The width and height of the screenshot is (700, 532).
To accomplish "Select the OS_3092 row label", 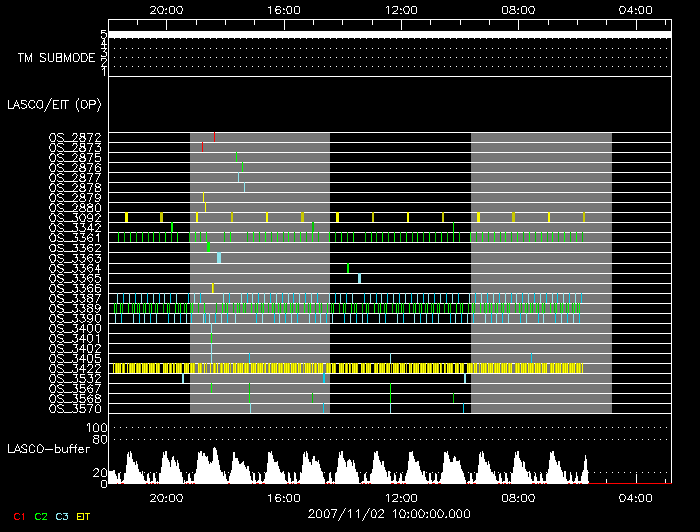I will tap(75, 218).
